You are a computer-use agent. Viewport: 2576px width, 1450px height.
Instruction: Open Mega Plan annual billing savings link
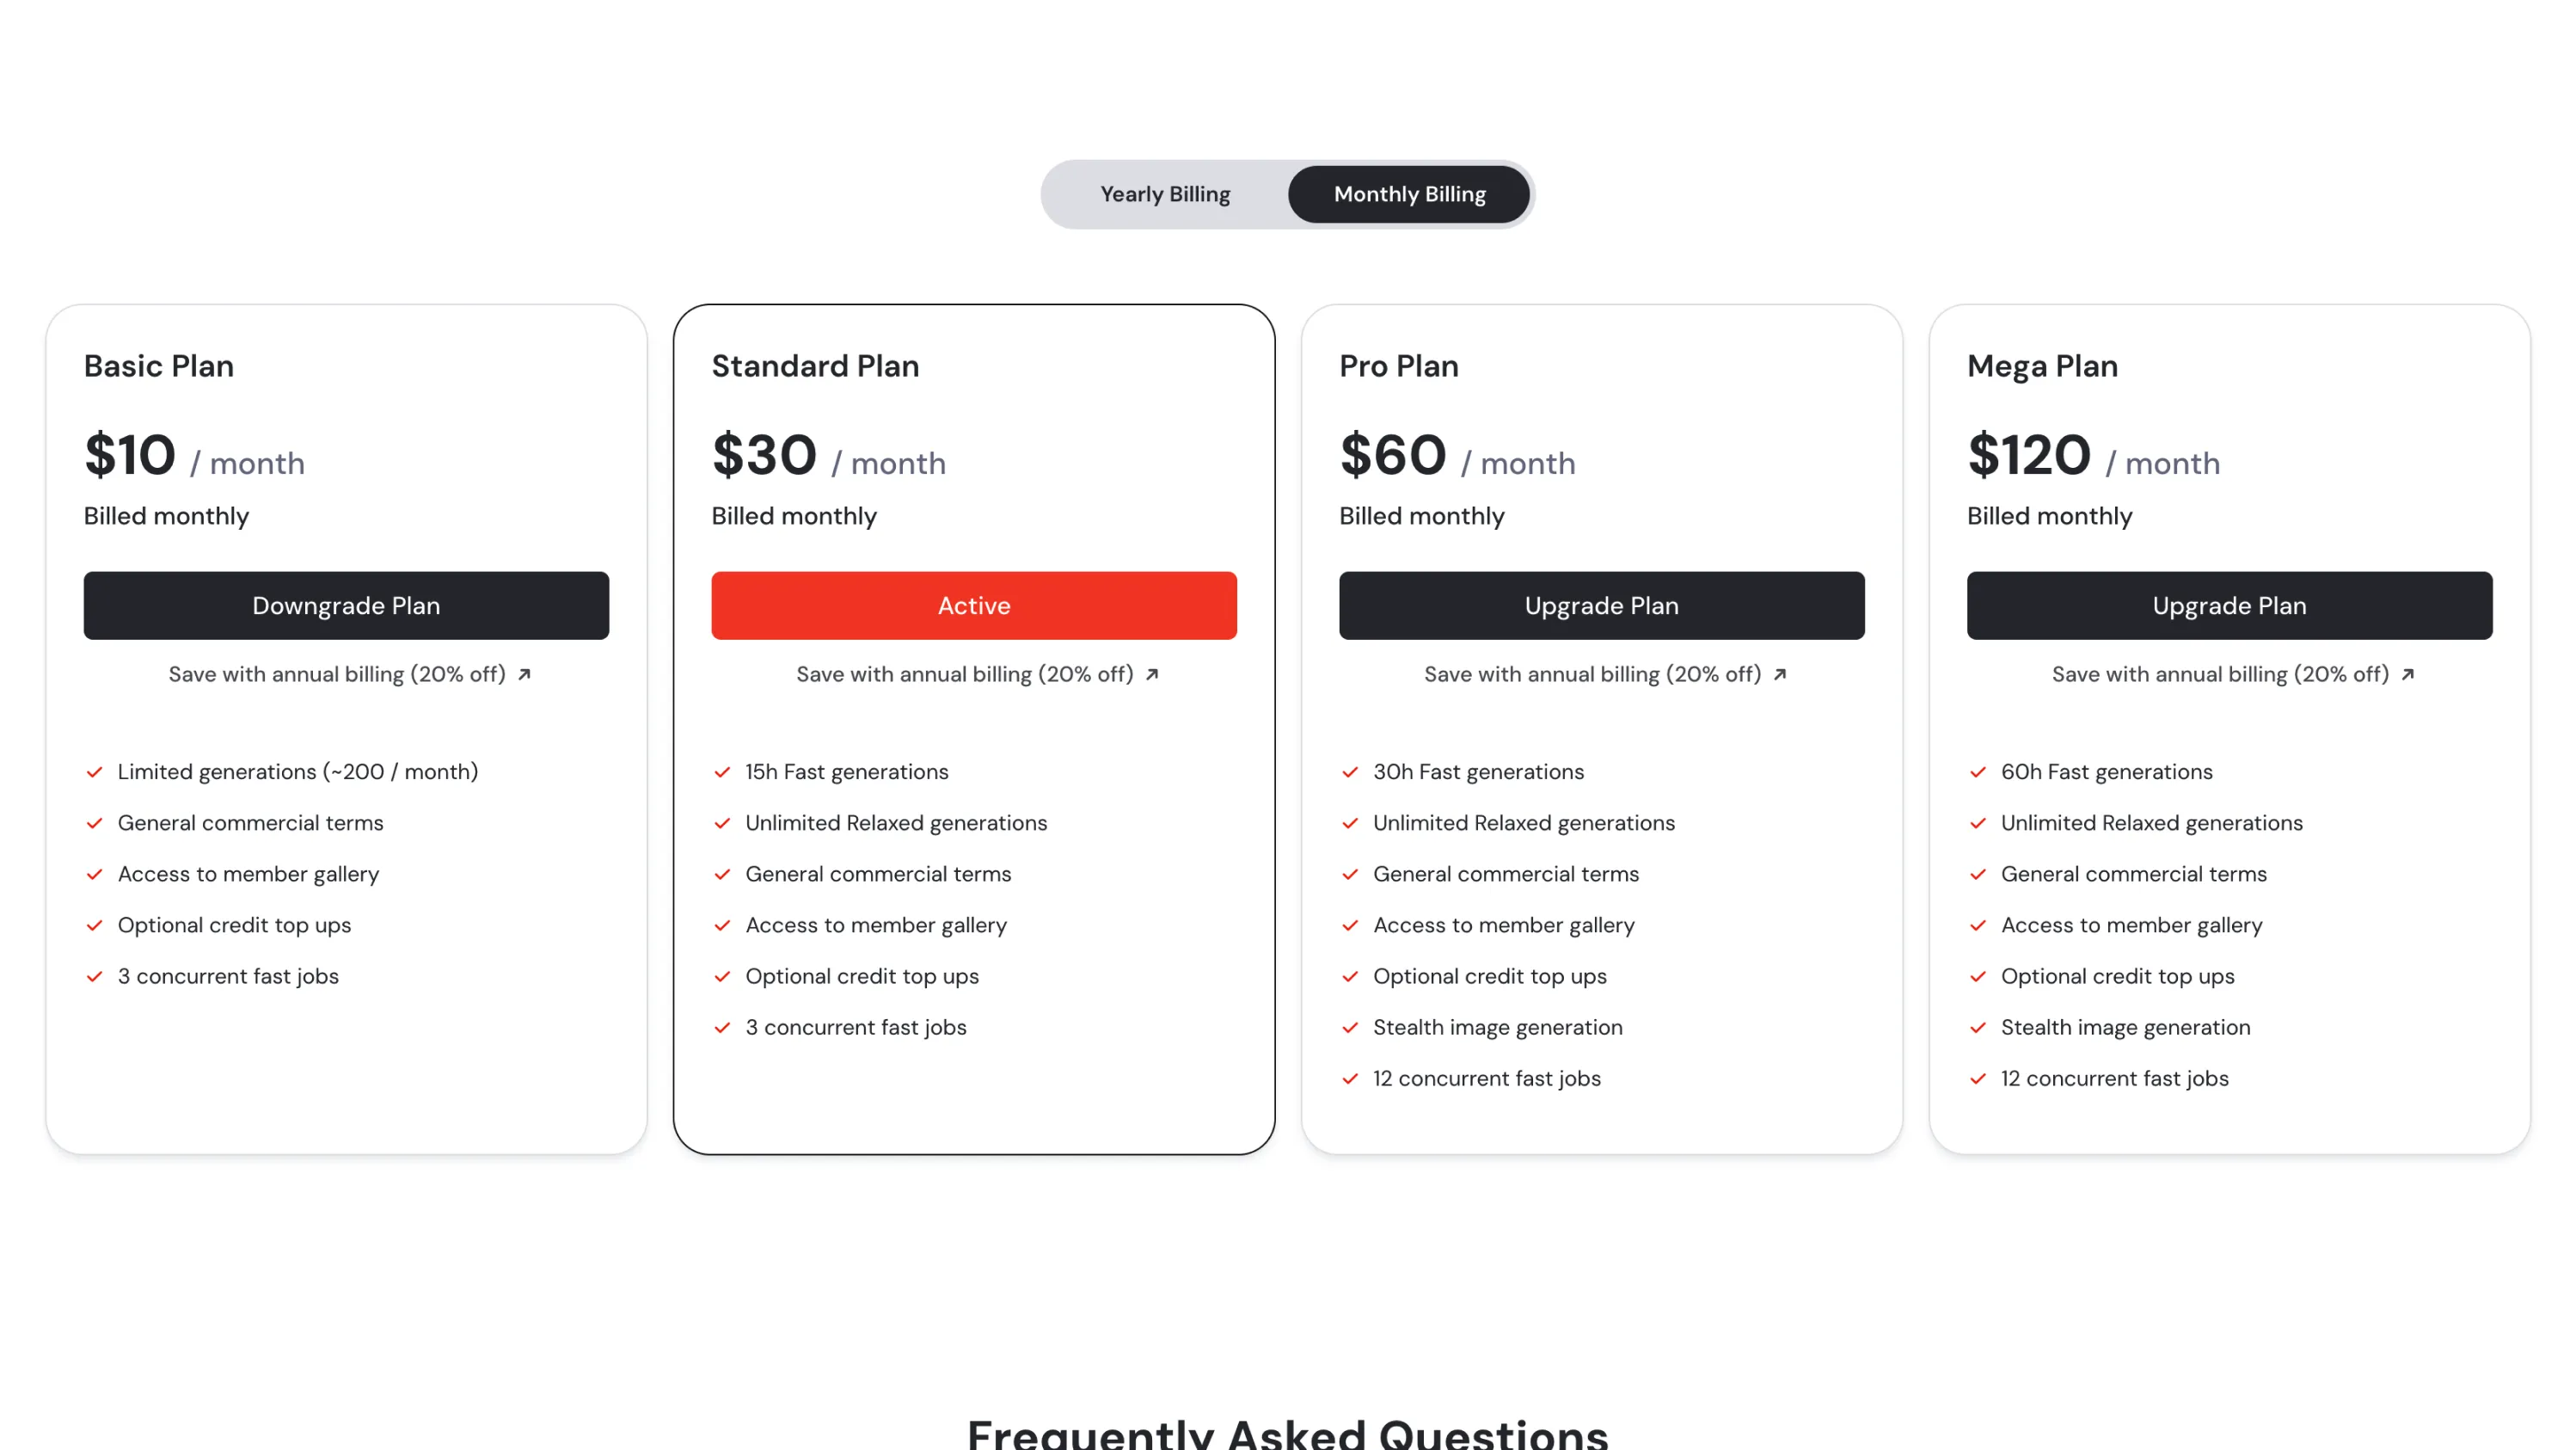point(2220,675)
